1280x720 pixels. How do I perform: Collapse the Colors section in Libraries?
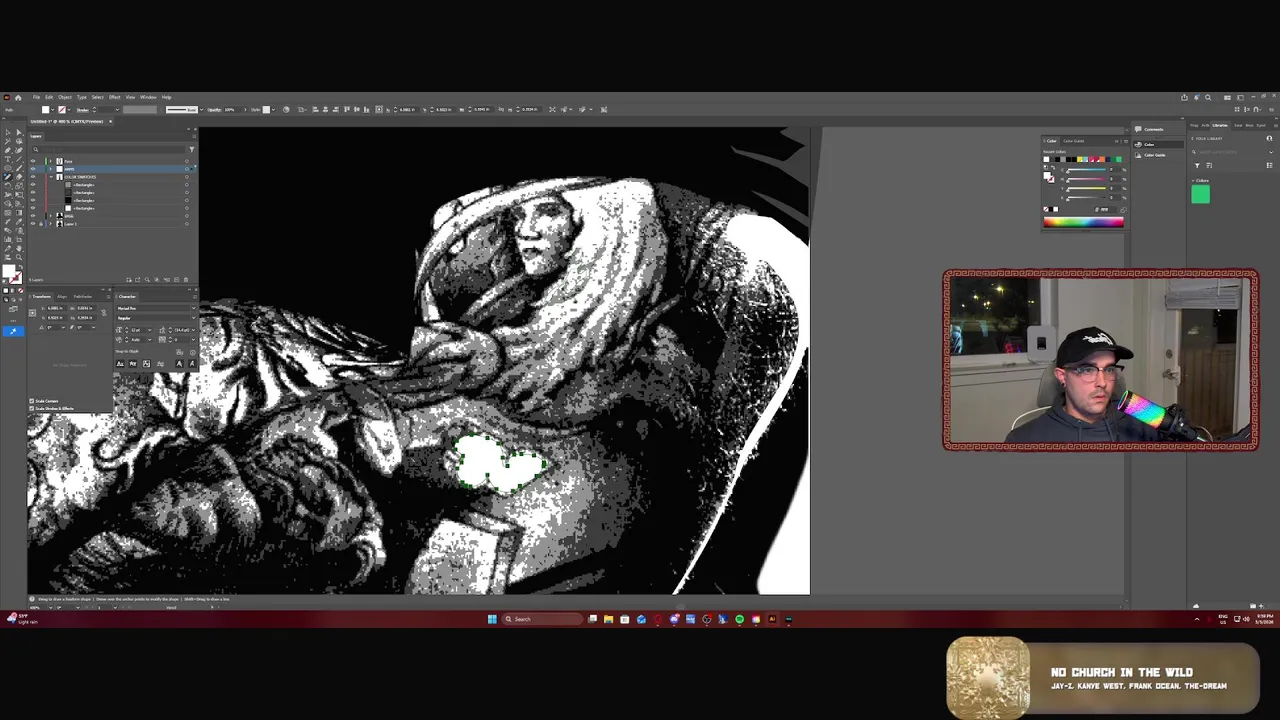(x=1193, y=181)
